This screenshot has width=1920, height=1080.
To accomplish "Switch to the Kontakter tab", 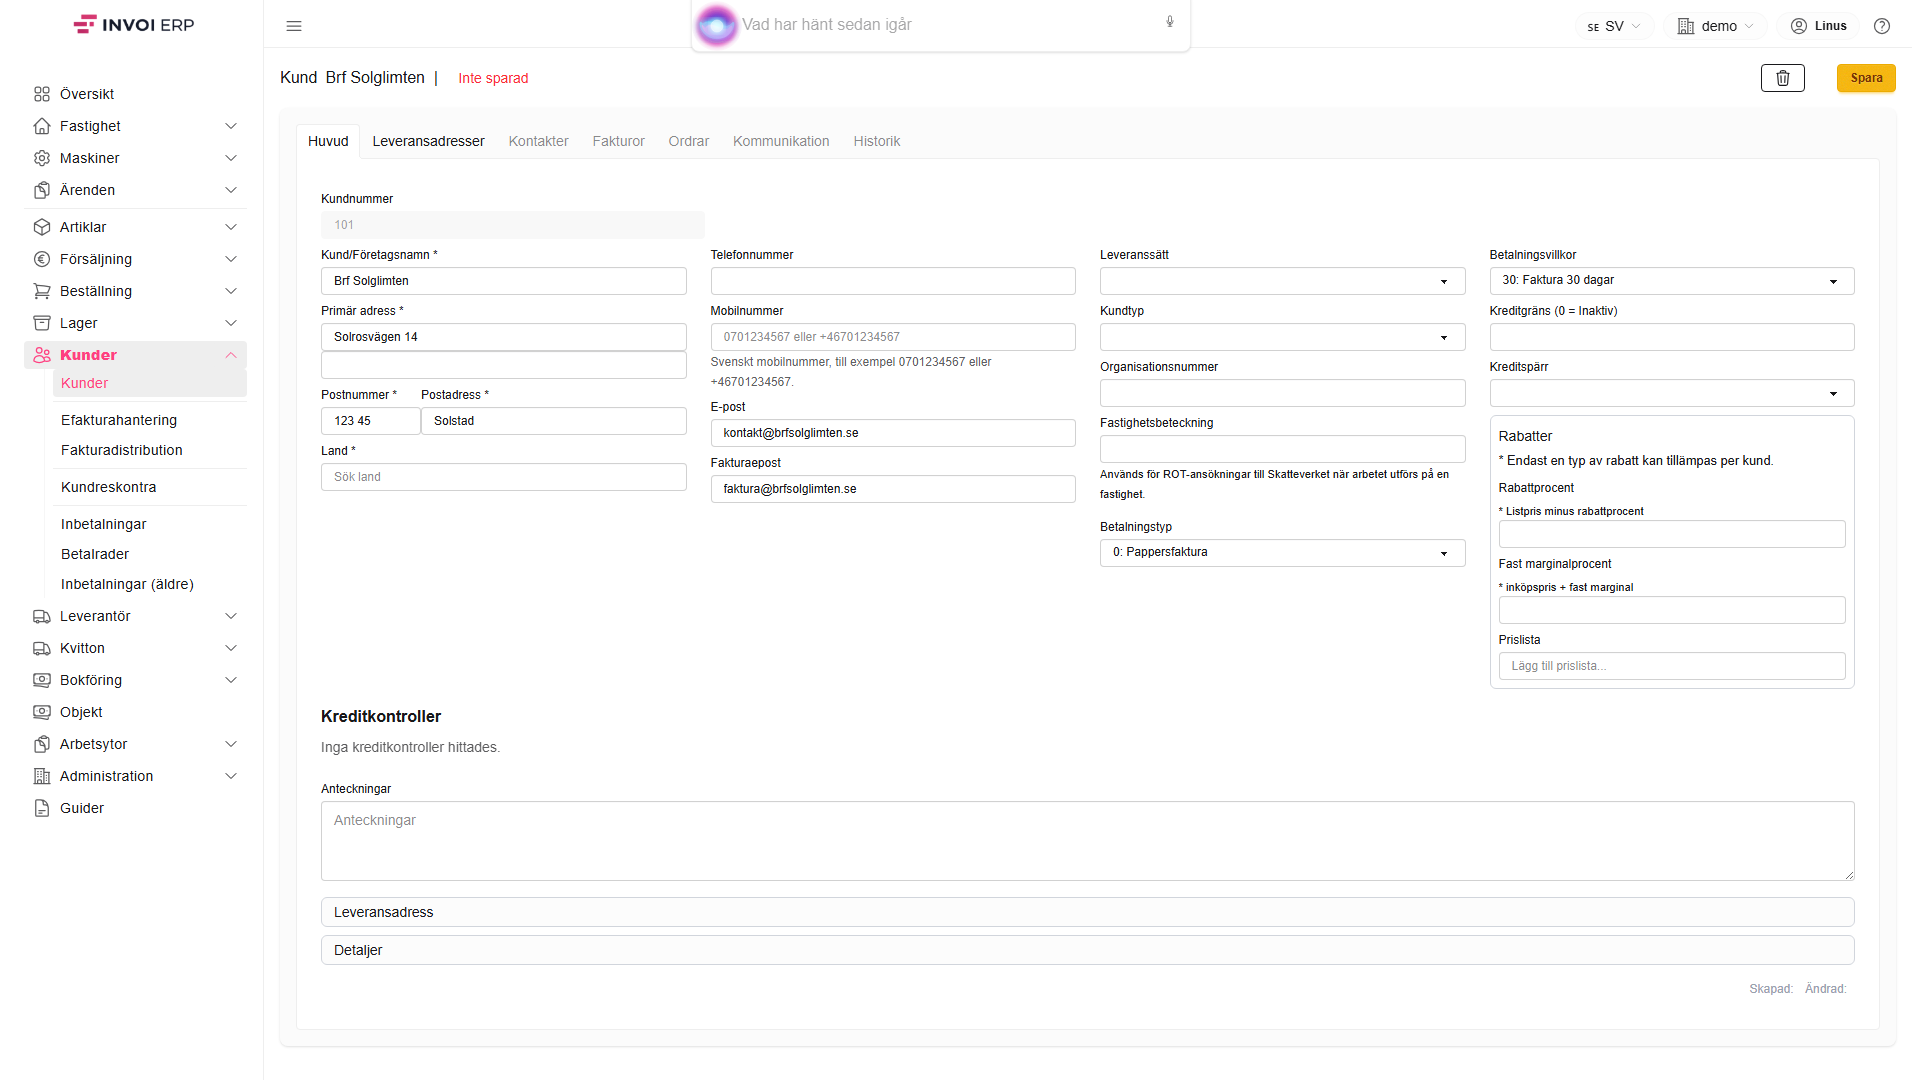I will (538, 141).
